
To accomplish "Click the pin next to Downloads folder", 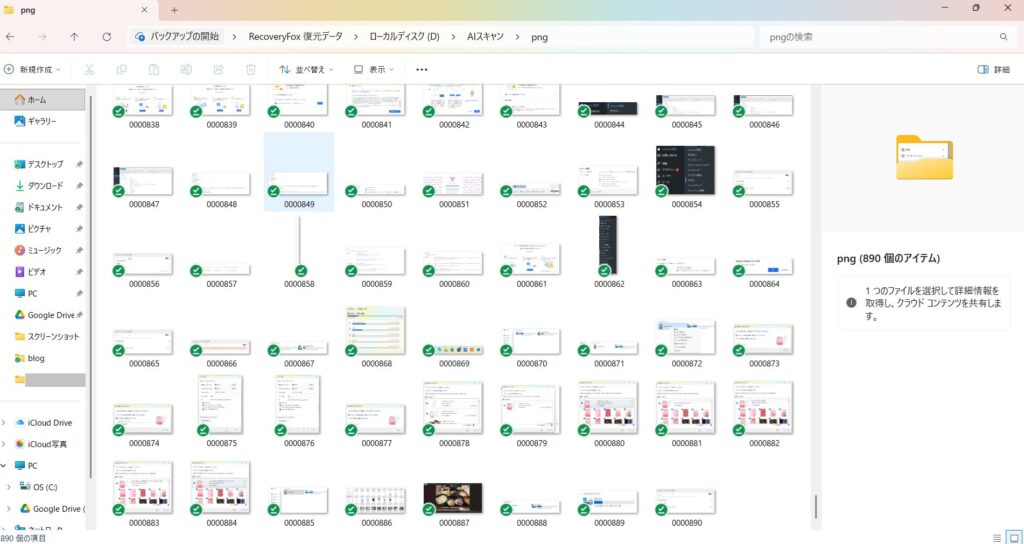I will point(79,186).
